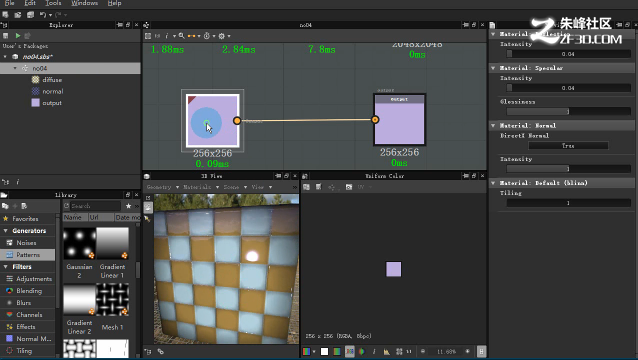Open the Geometry menu in 3D View
The height and width of the screenshot is (360, 638).
tap(163, 187)
